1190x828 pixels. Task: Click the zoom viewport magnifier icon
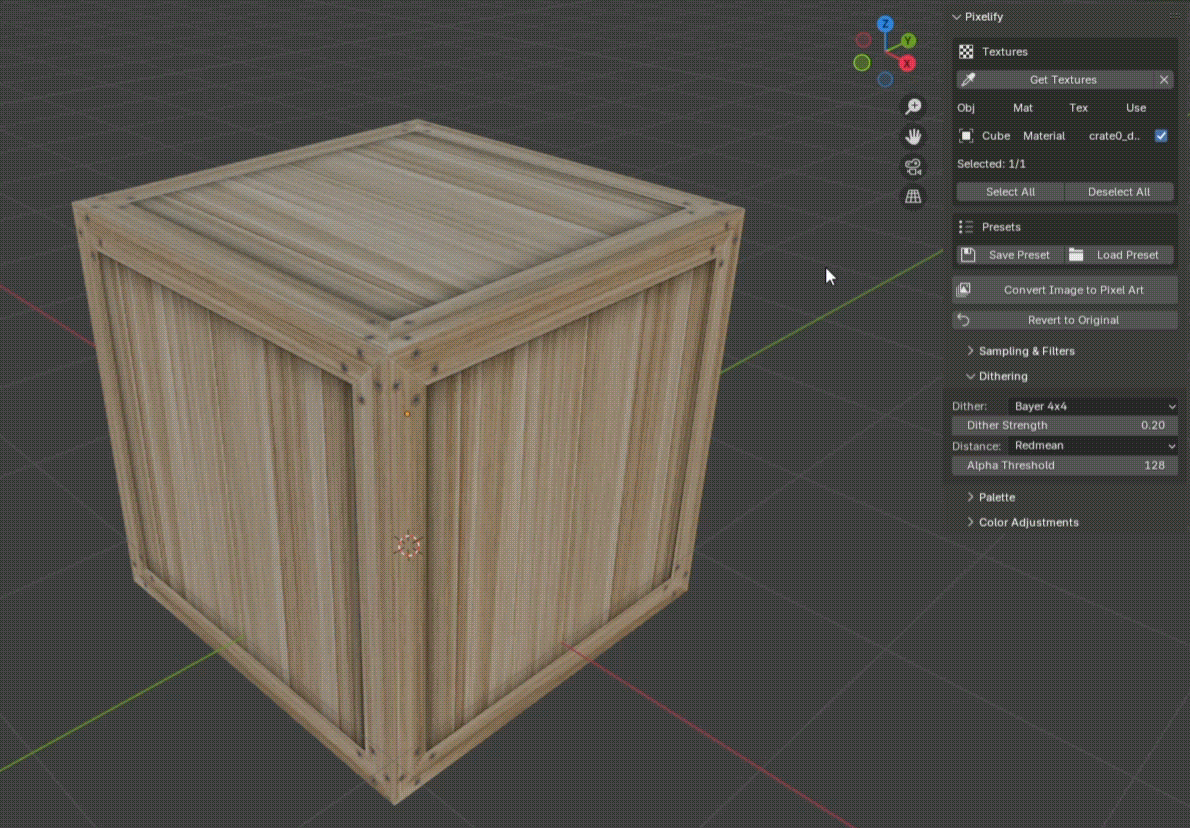click(x=913, y=106)
